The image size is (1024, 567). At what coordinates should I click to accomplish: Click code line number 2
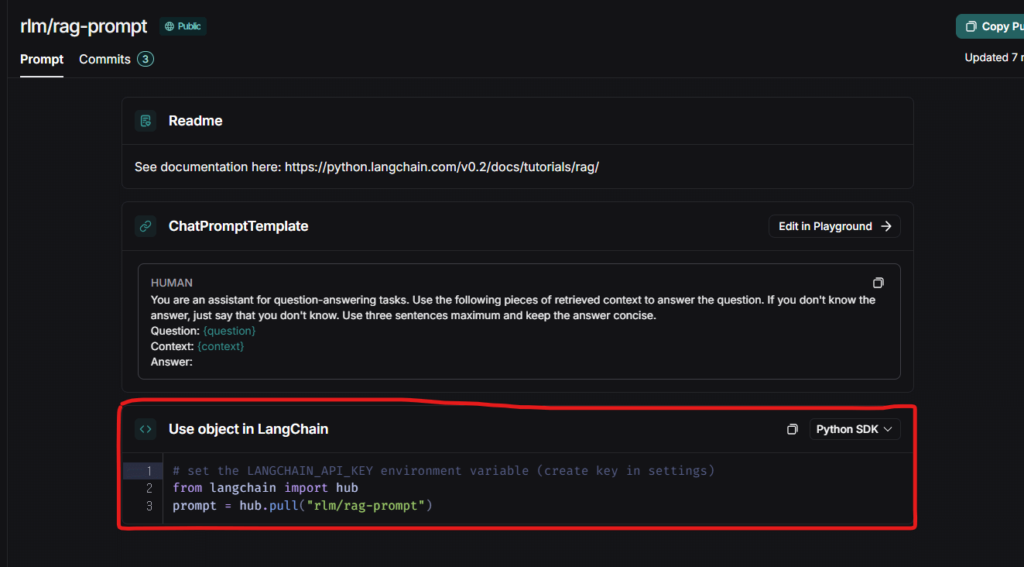[149, 488]
